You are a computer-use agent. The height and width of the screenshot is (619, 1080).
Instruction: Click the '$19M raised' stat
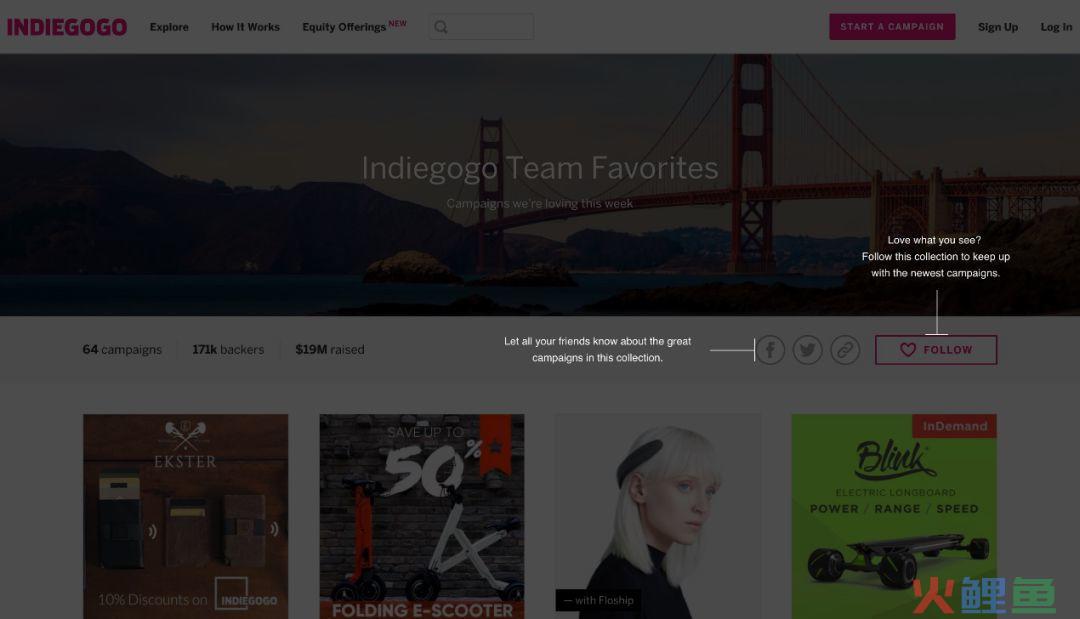[330, 350]
